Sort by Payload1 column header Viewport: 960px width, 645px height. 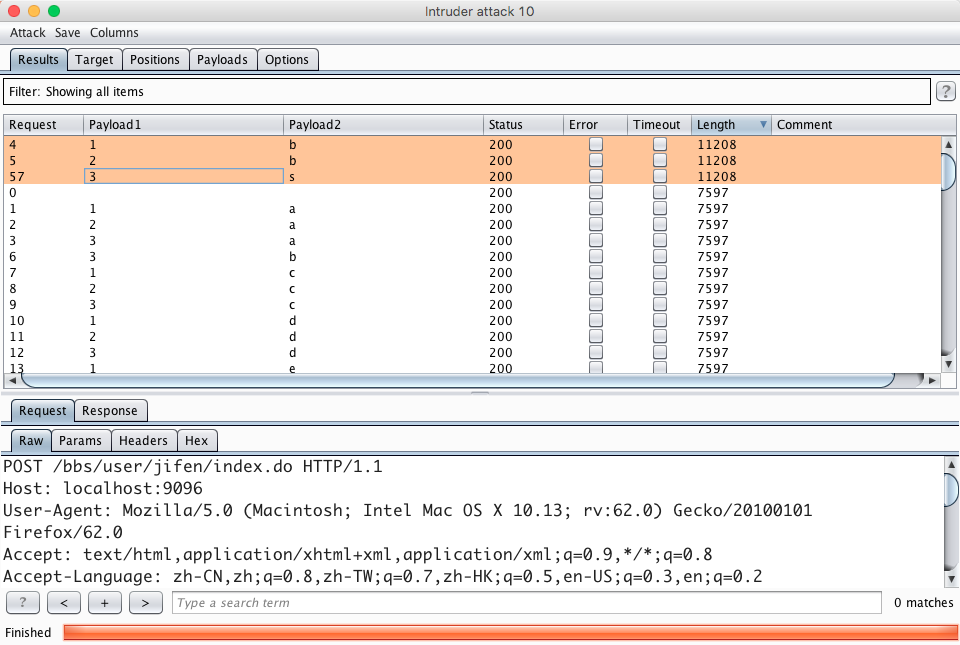[x=184, y=125]
